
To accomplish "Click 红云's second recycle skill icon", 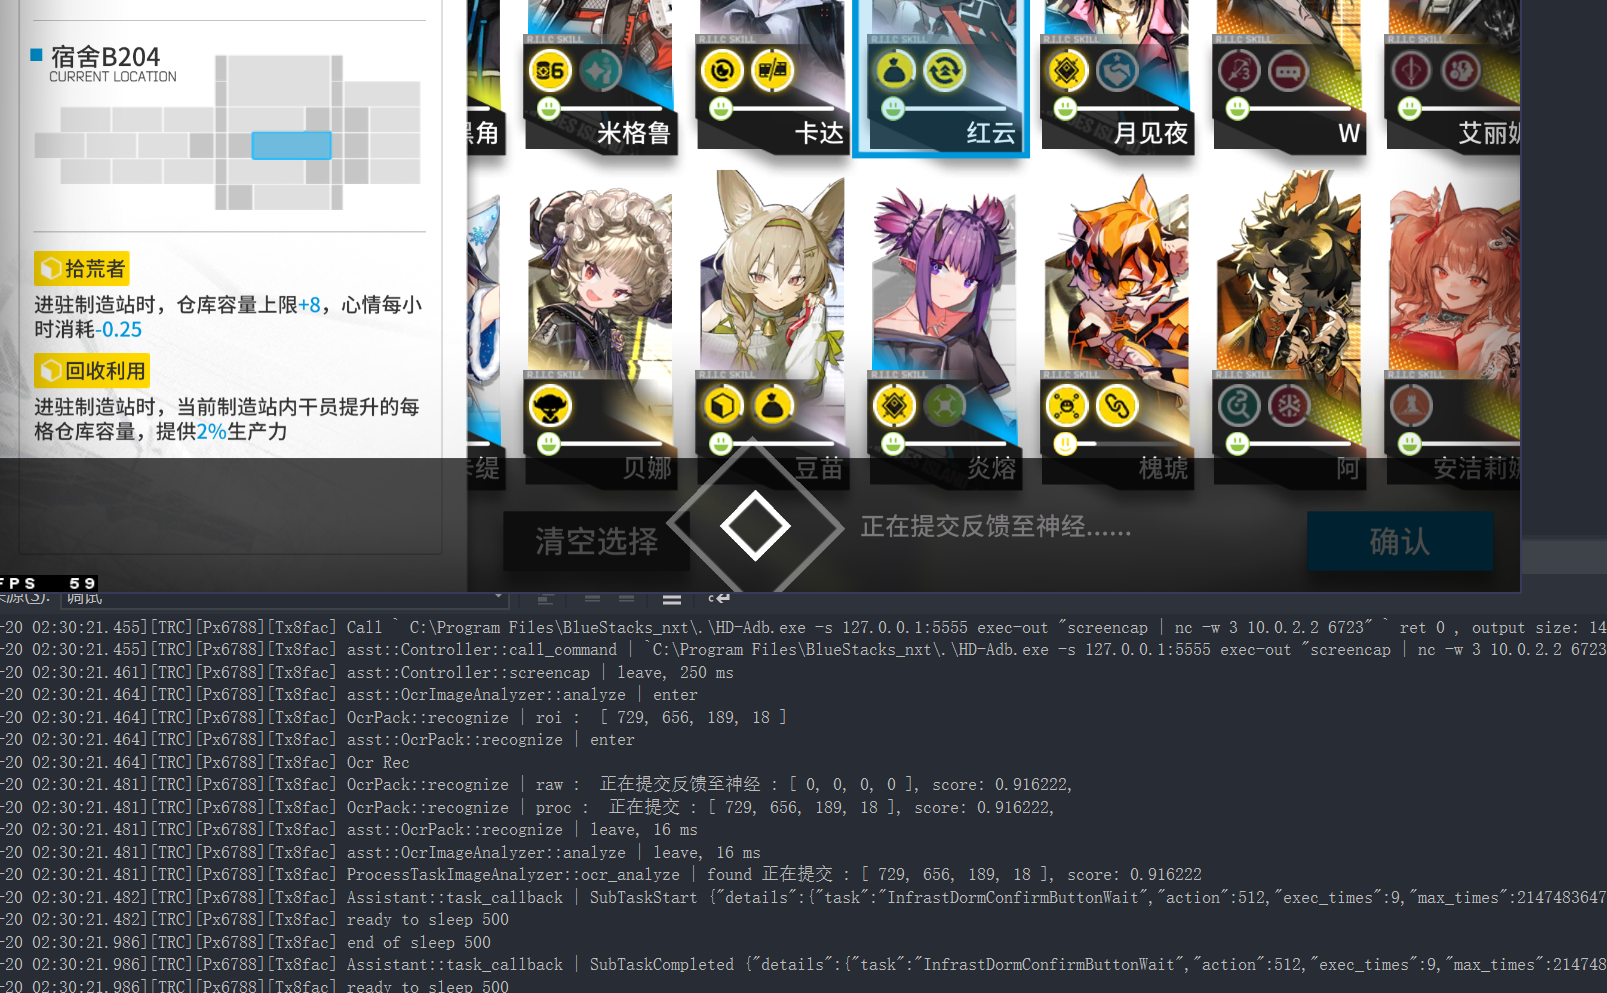I will click(x=944, y=71).
